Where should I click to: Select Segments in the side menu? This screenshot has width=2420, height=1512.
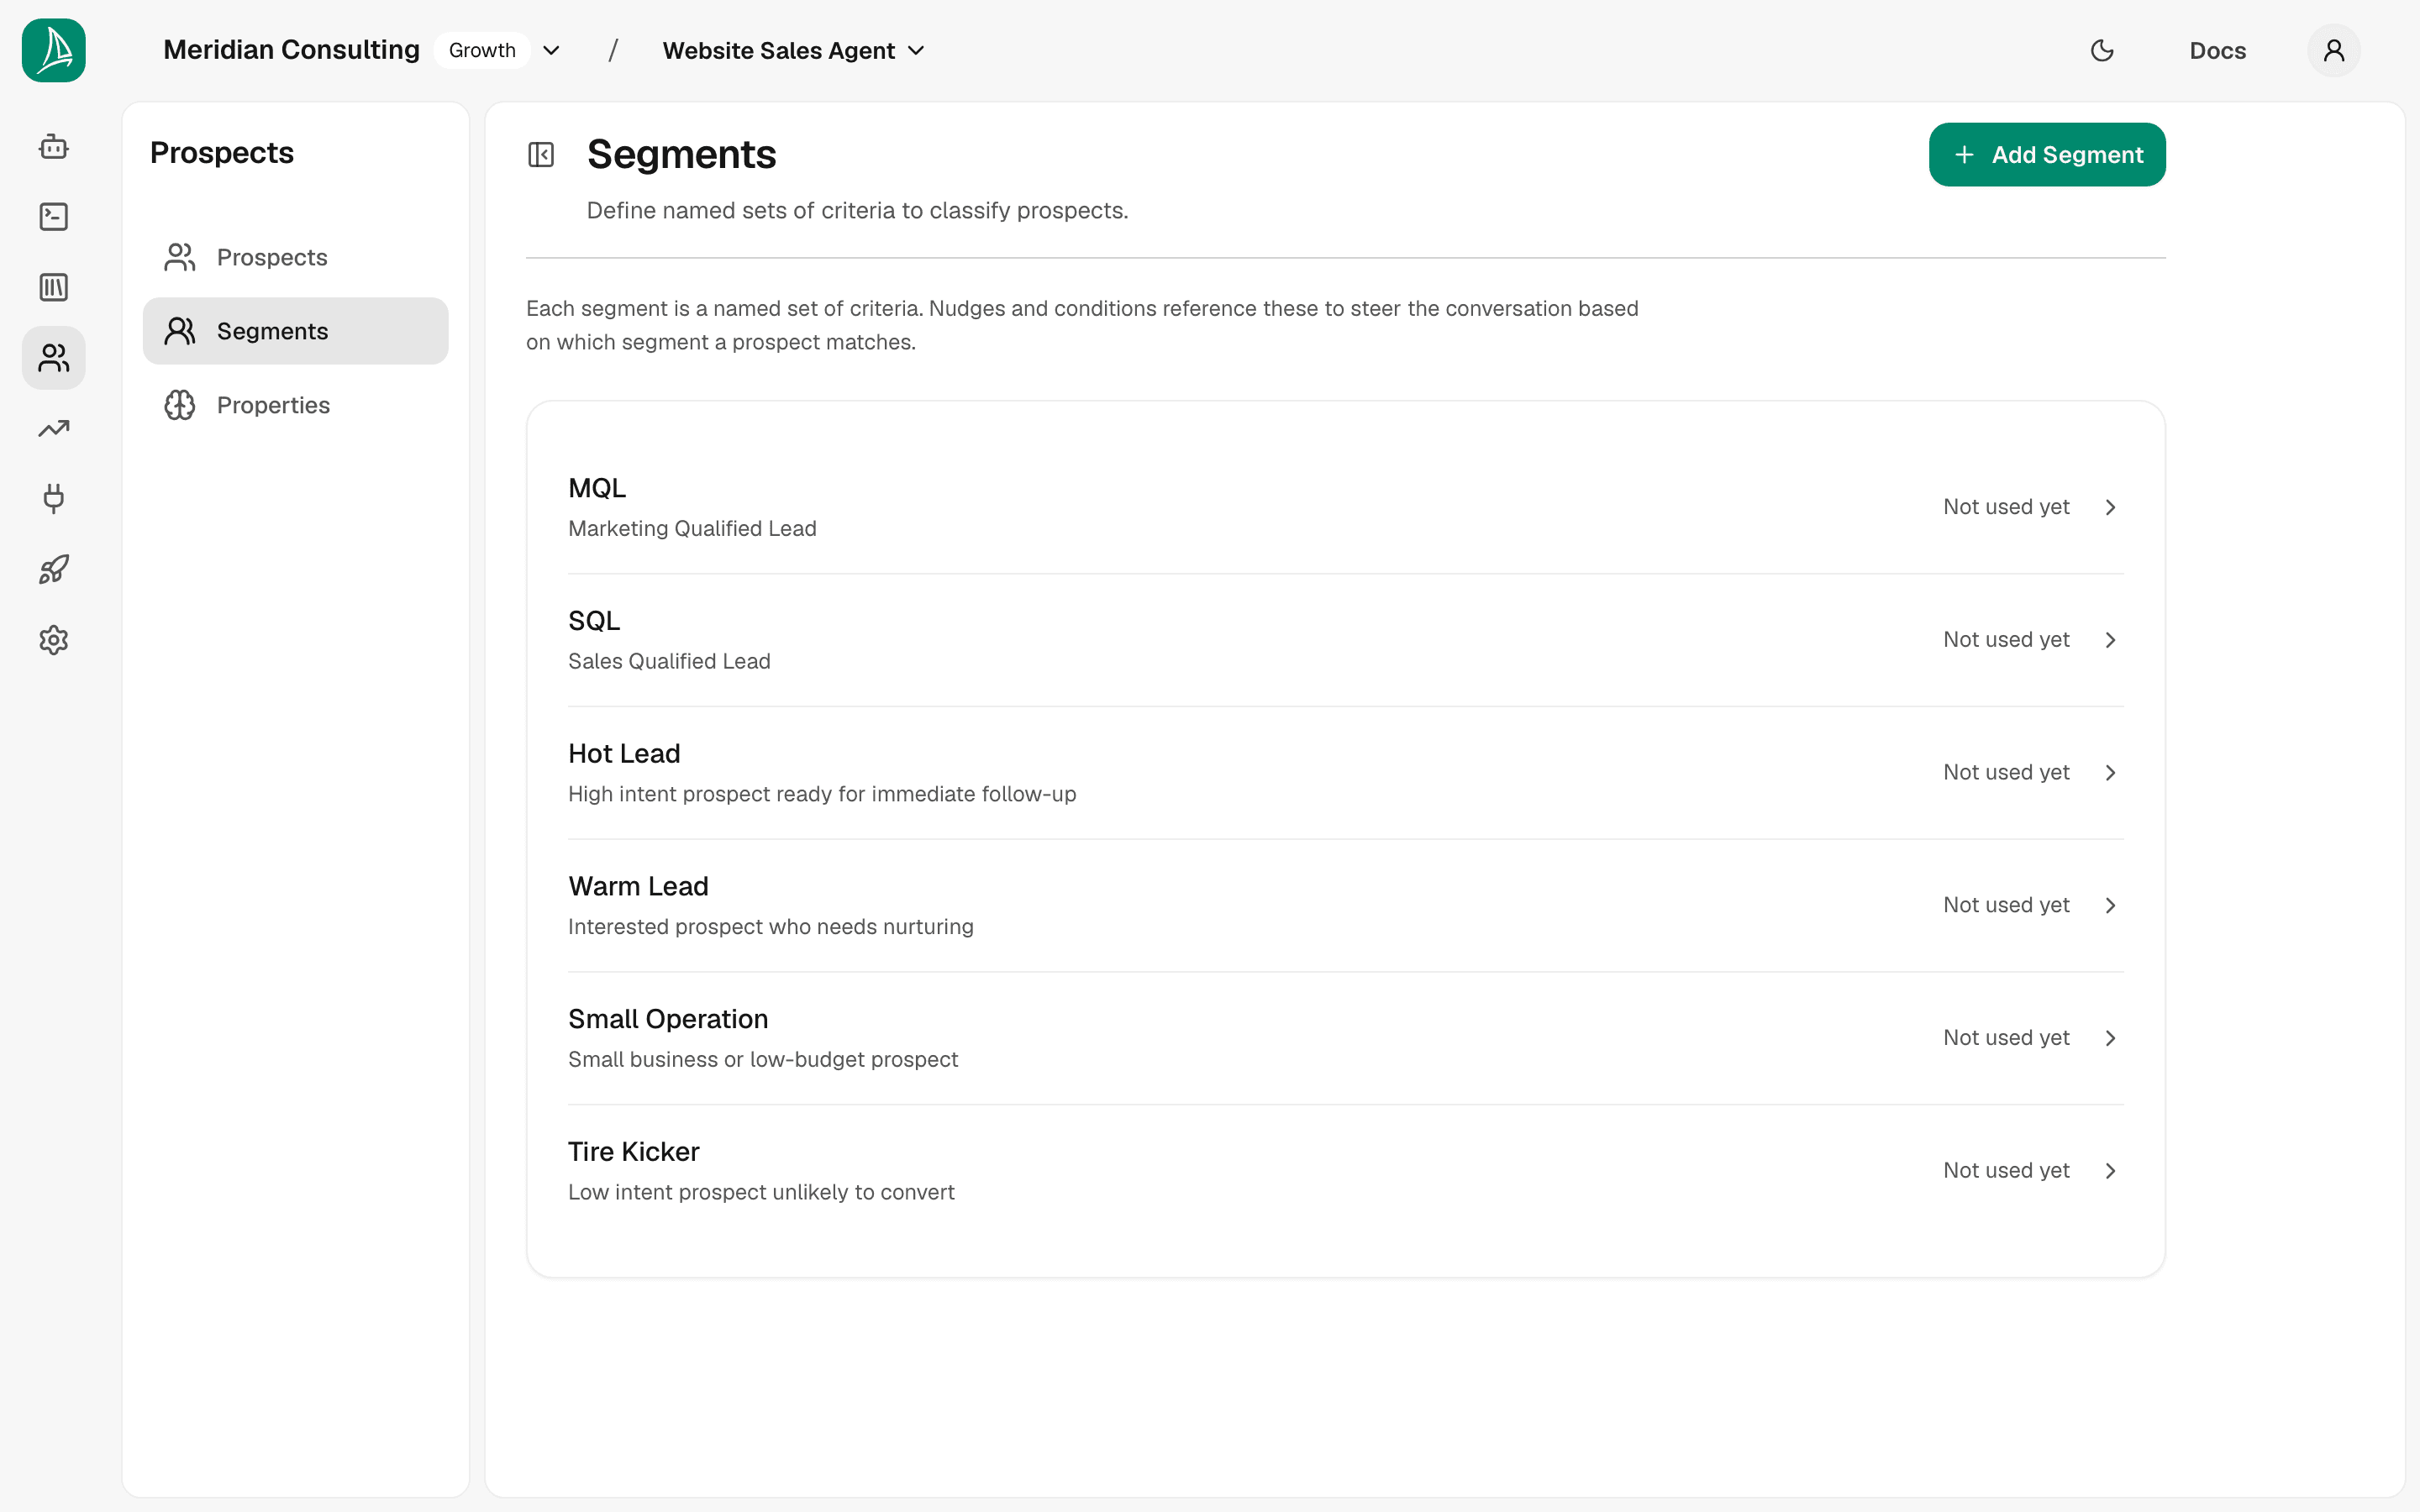(x=296, y=331)
